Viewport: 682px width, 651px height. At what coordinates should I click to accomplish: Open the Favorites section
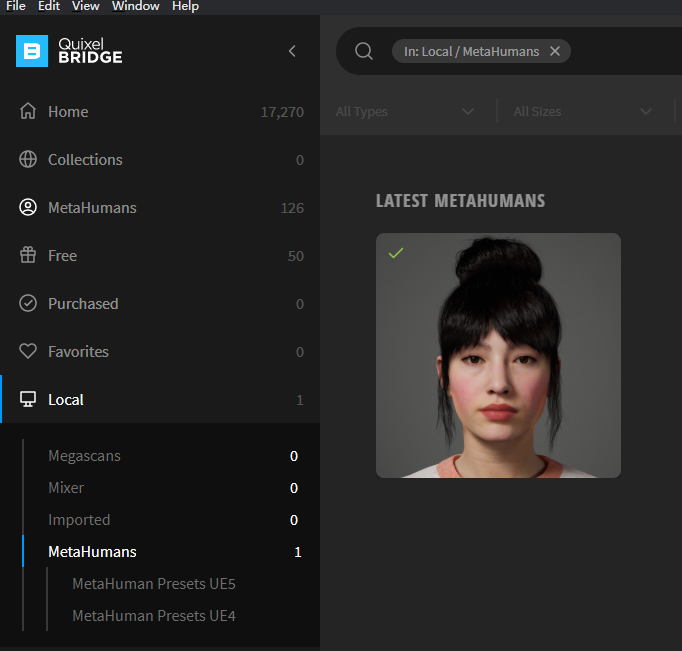click(160, 351)
